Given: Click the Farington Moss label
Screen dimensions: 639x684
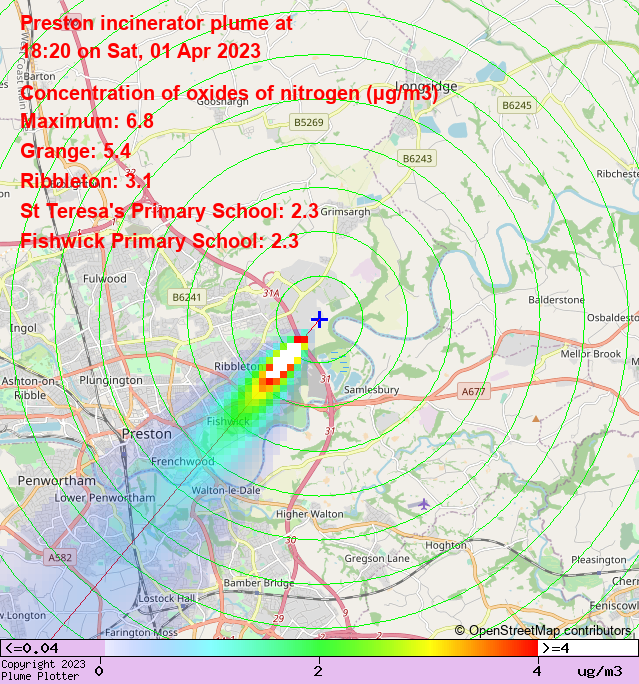Looking at the screenshot, I should (x=141, y=633).
